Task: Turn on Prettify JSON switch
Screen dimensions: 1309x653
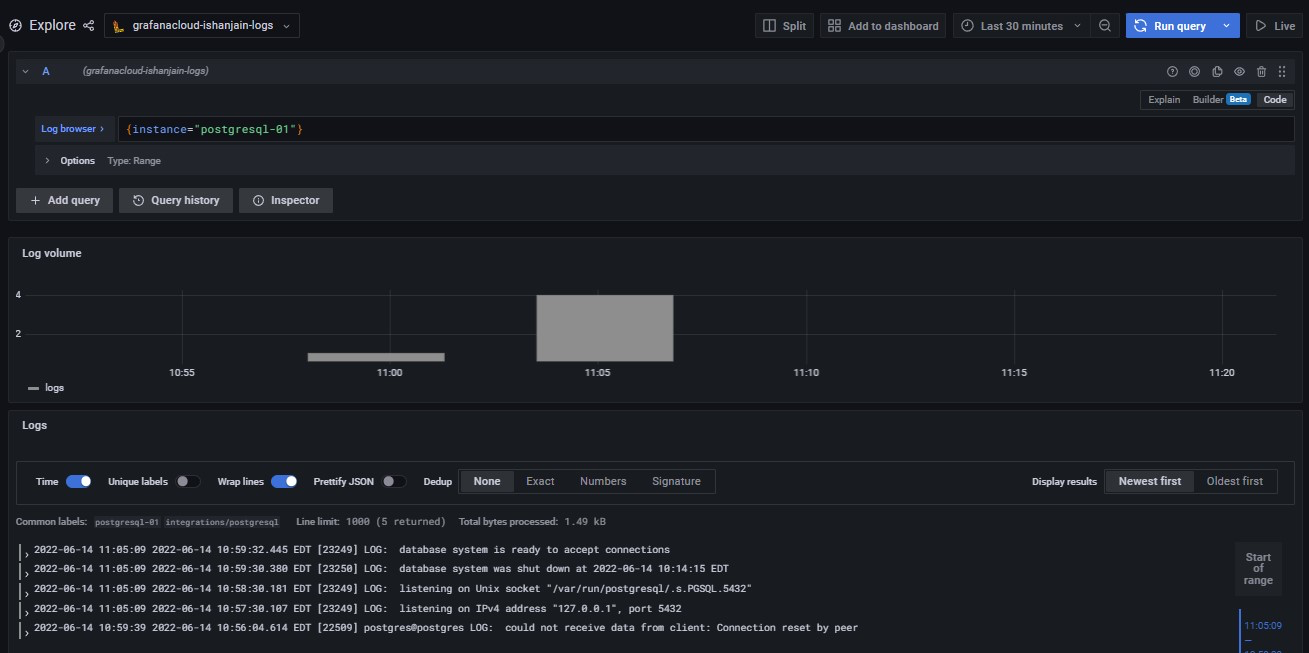Action: 394,481
